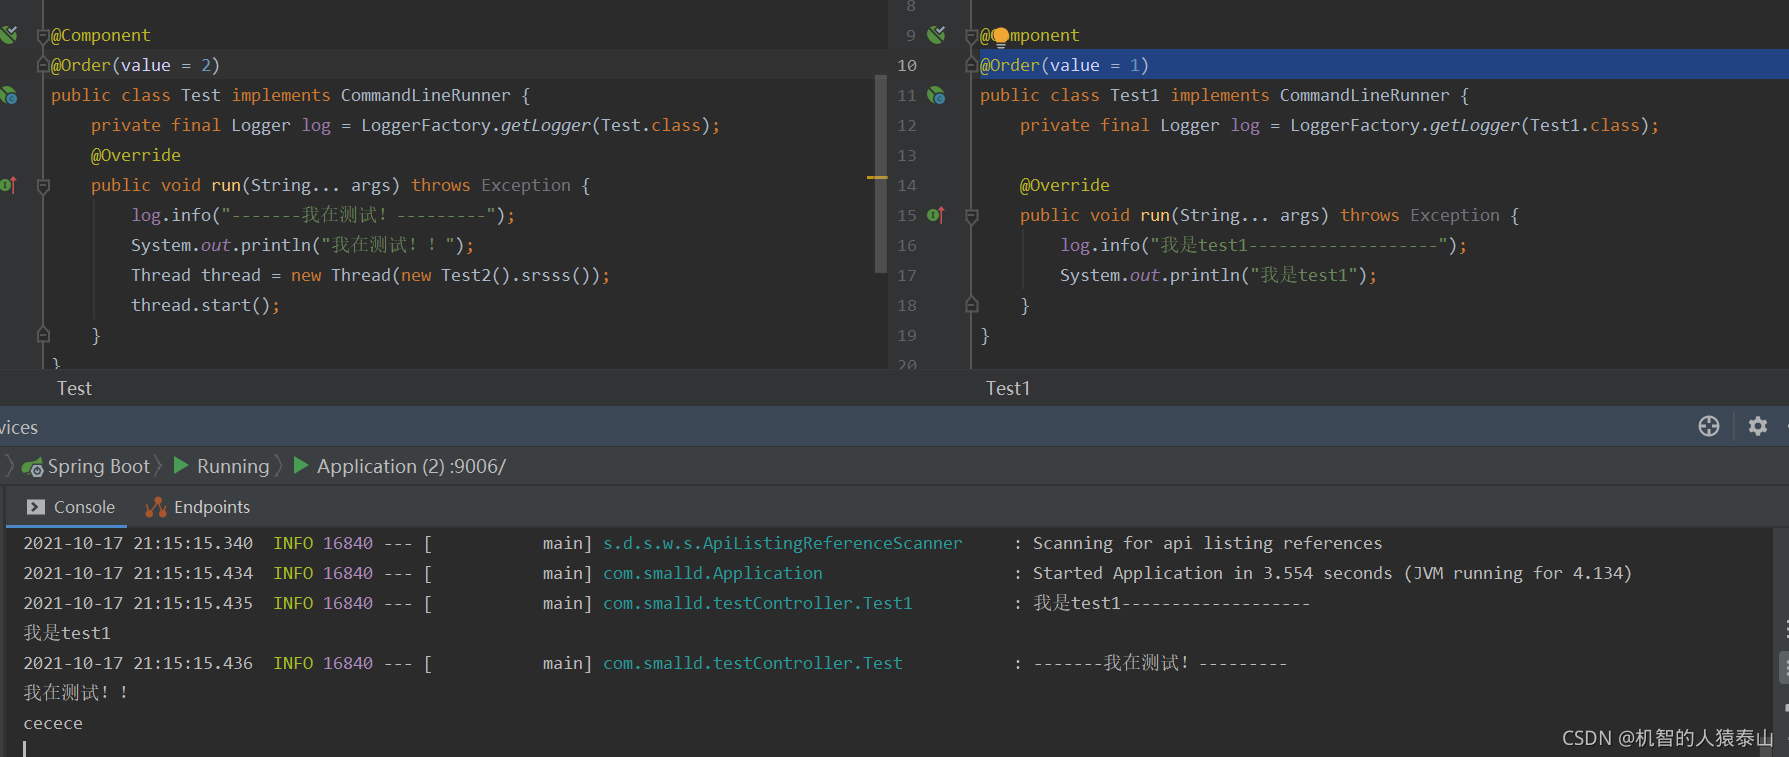Screen dimensions: 1789x757
Task: Click the class gutter icon beside 'public class Test'
Action: click(8, 95)
